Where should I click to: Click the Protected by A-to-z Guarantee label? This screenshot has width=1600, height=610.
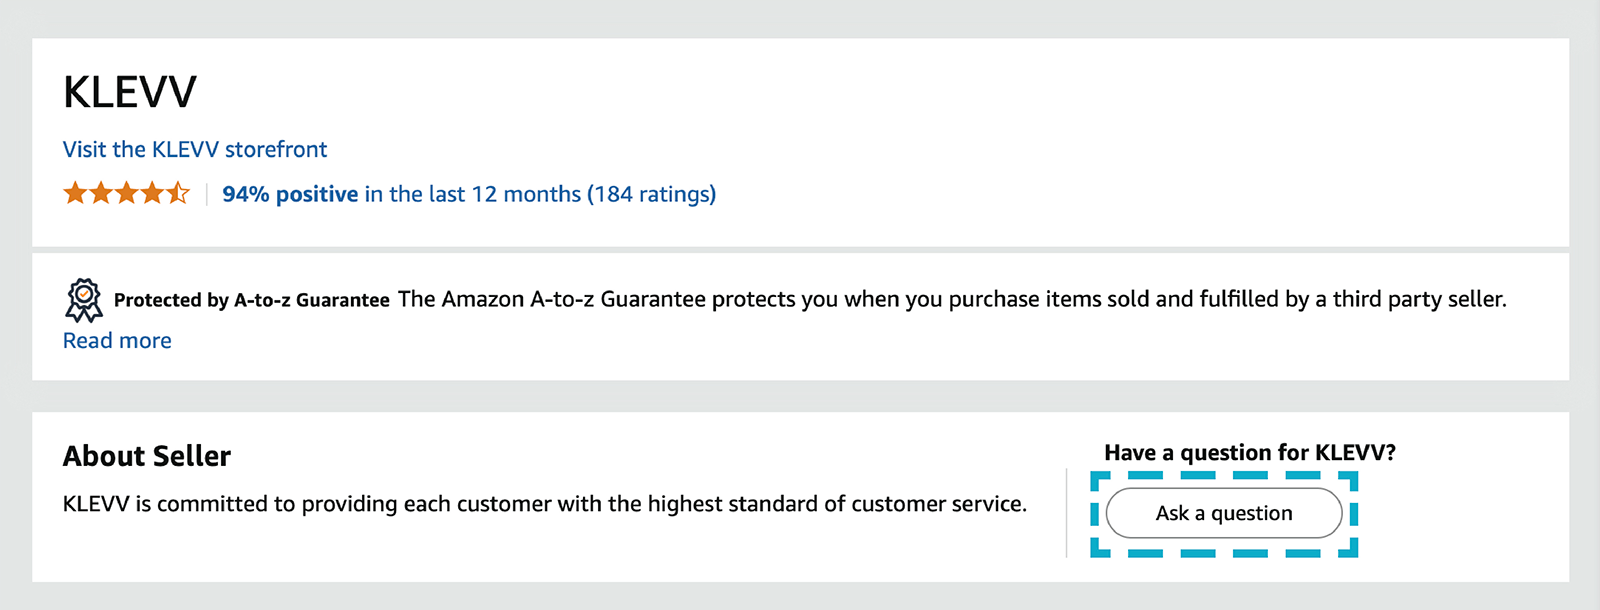point(252,300)
